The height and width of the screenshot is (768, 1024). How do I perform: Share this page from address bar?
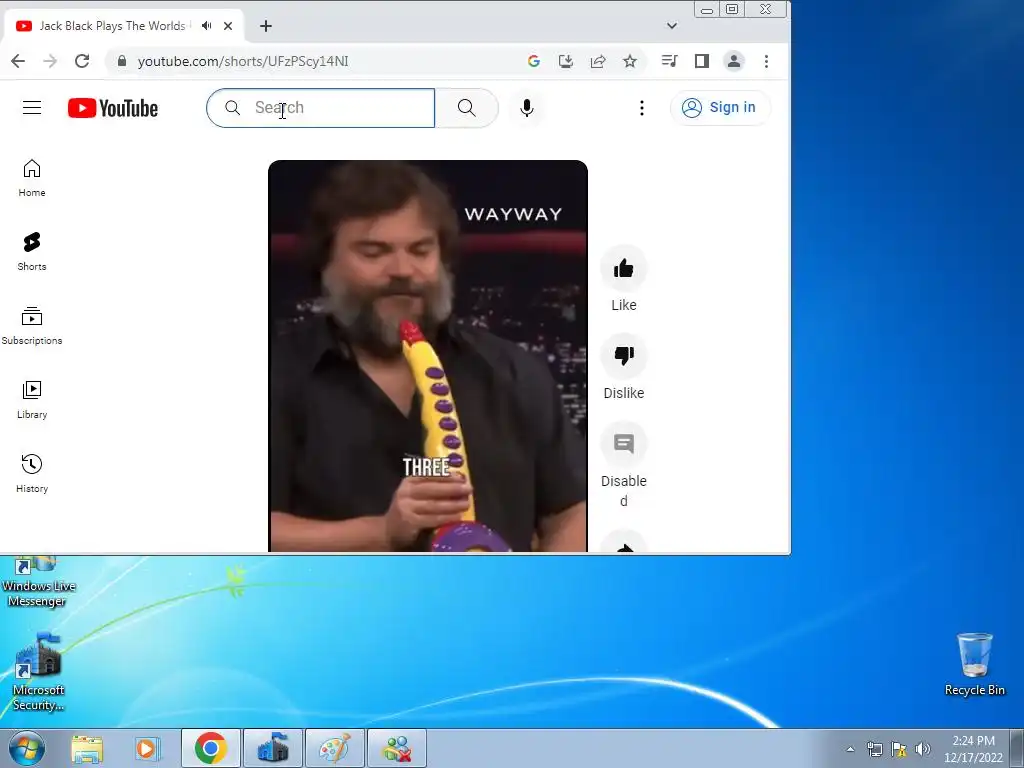(598, 61)
